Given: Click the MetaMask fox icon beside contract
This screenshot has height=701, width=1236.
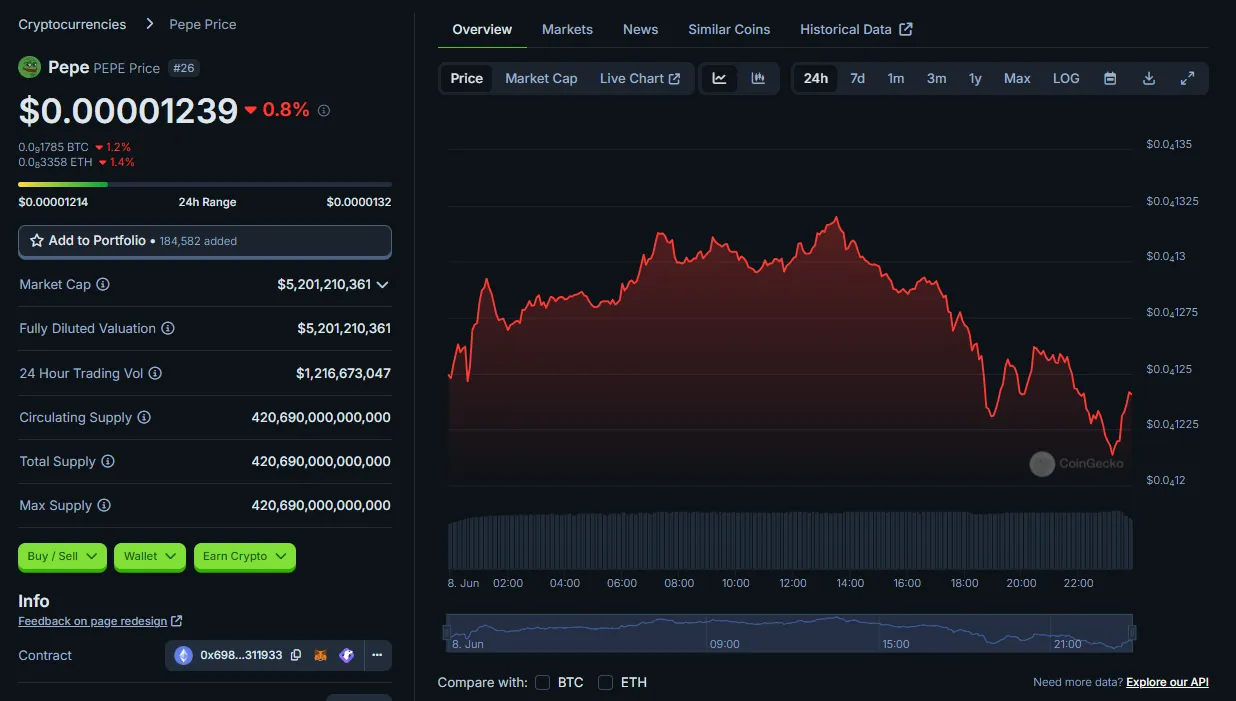Looking at the screenshot, I should (x=321, y=655).
